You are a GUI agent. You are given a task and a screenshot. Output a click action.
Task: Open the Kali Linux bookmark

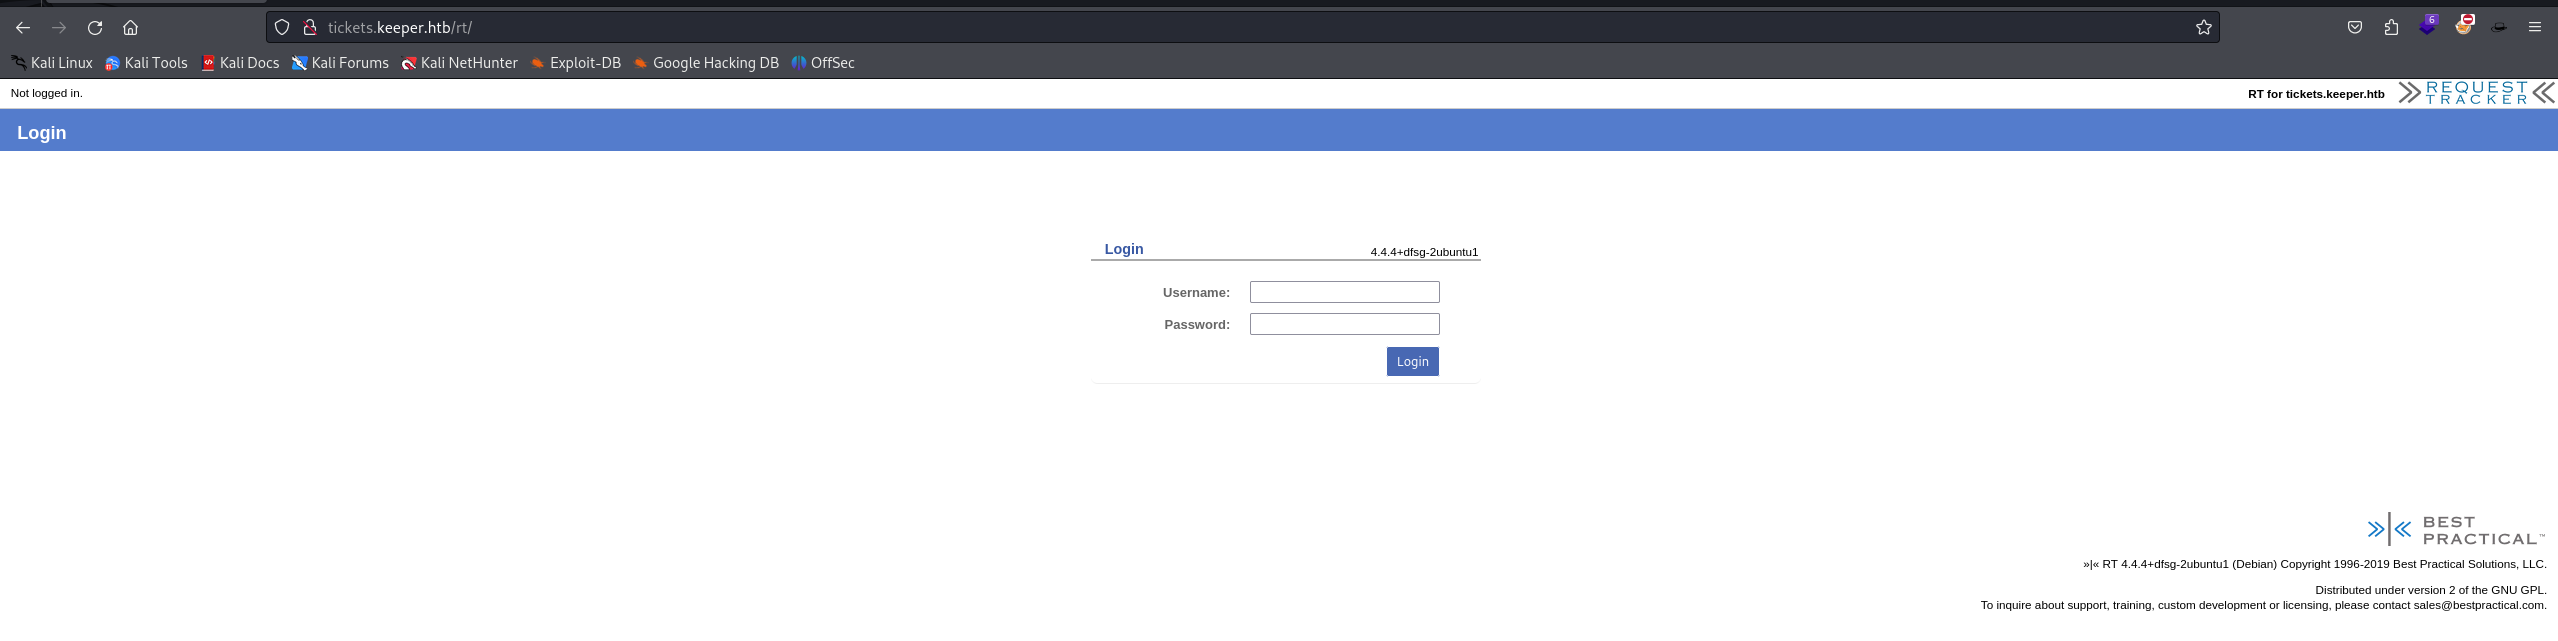point(52,63)
